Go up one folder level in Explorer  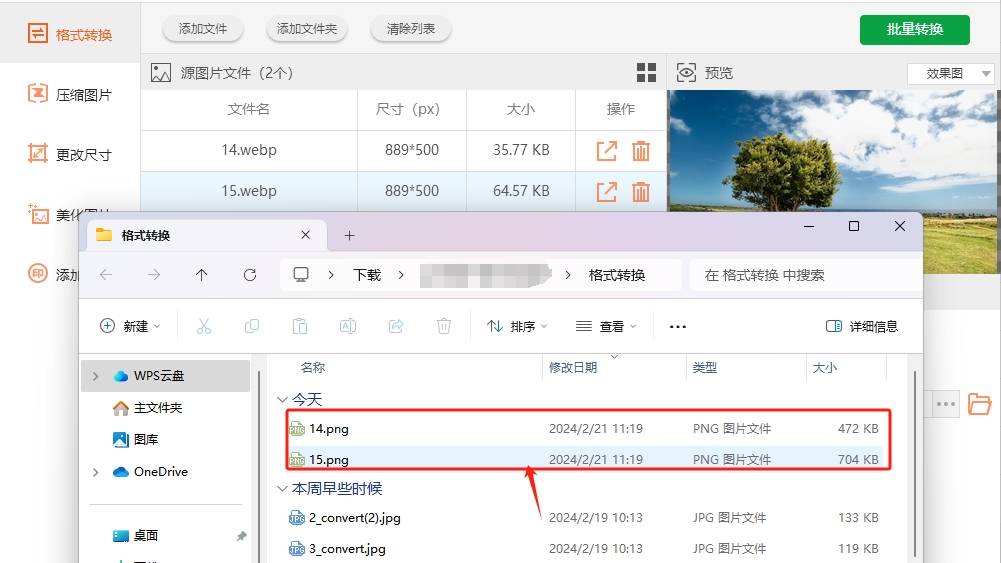202,274
